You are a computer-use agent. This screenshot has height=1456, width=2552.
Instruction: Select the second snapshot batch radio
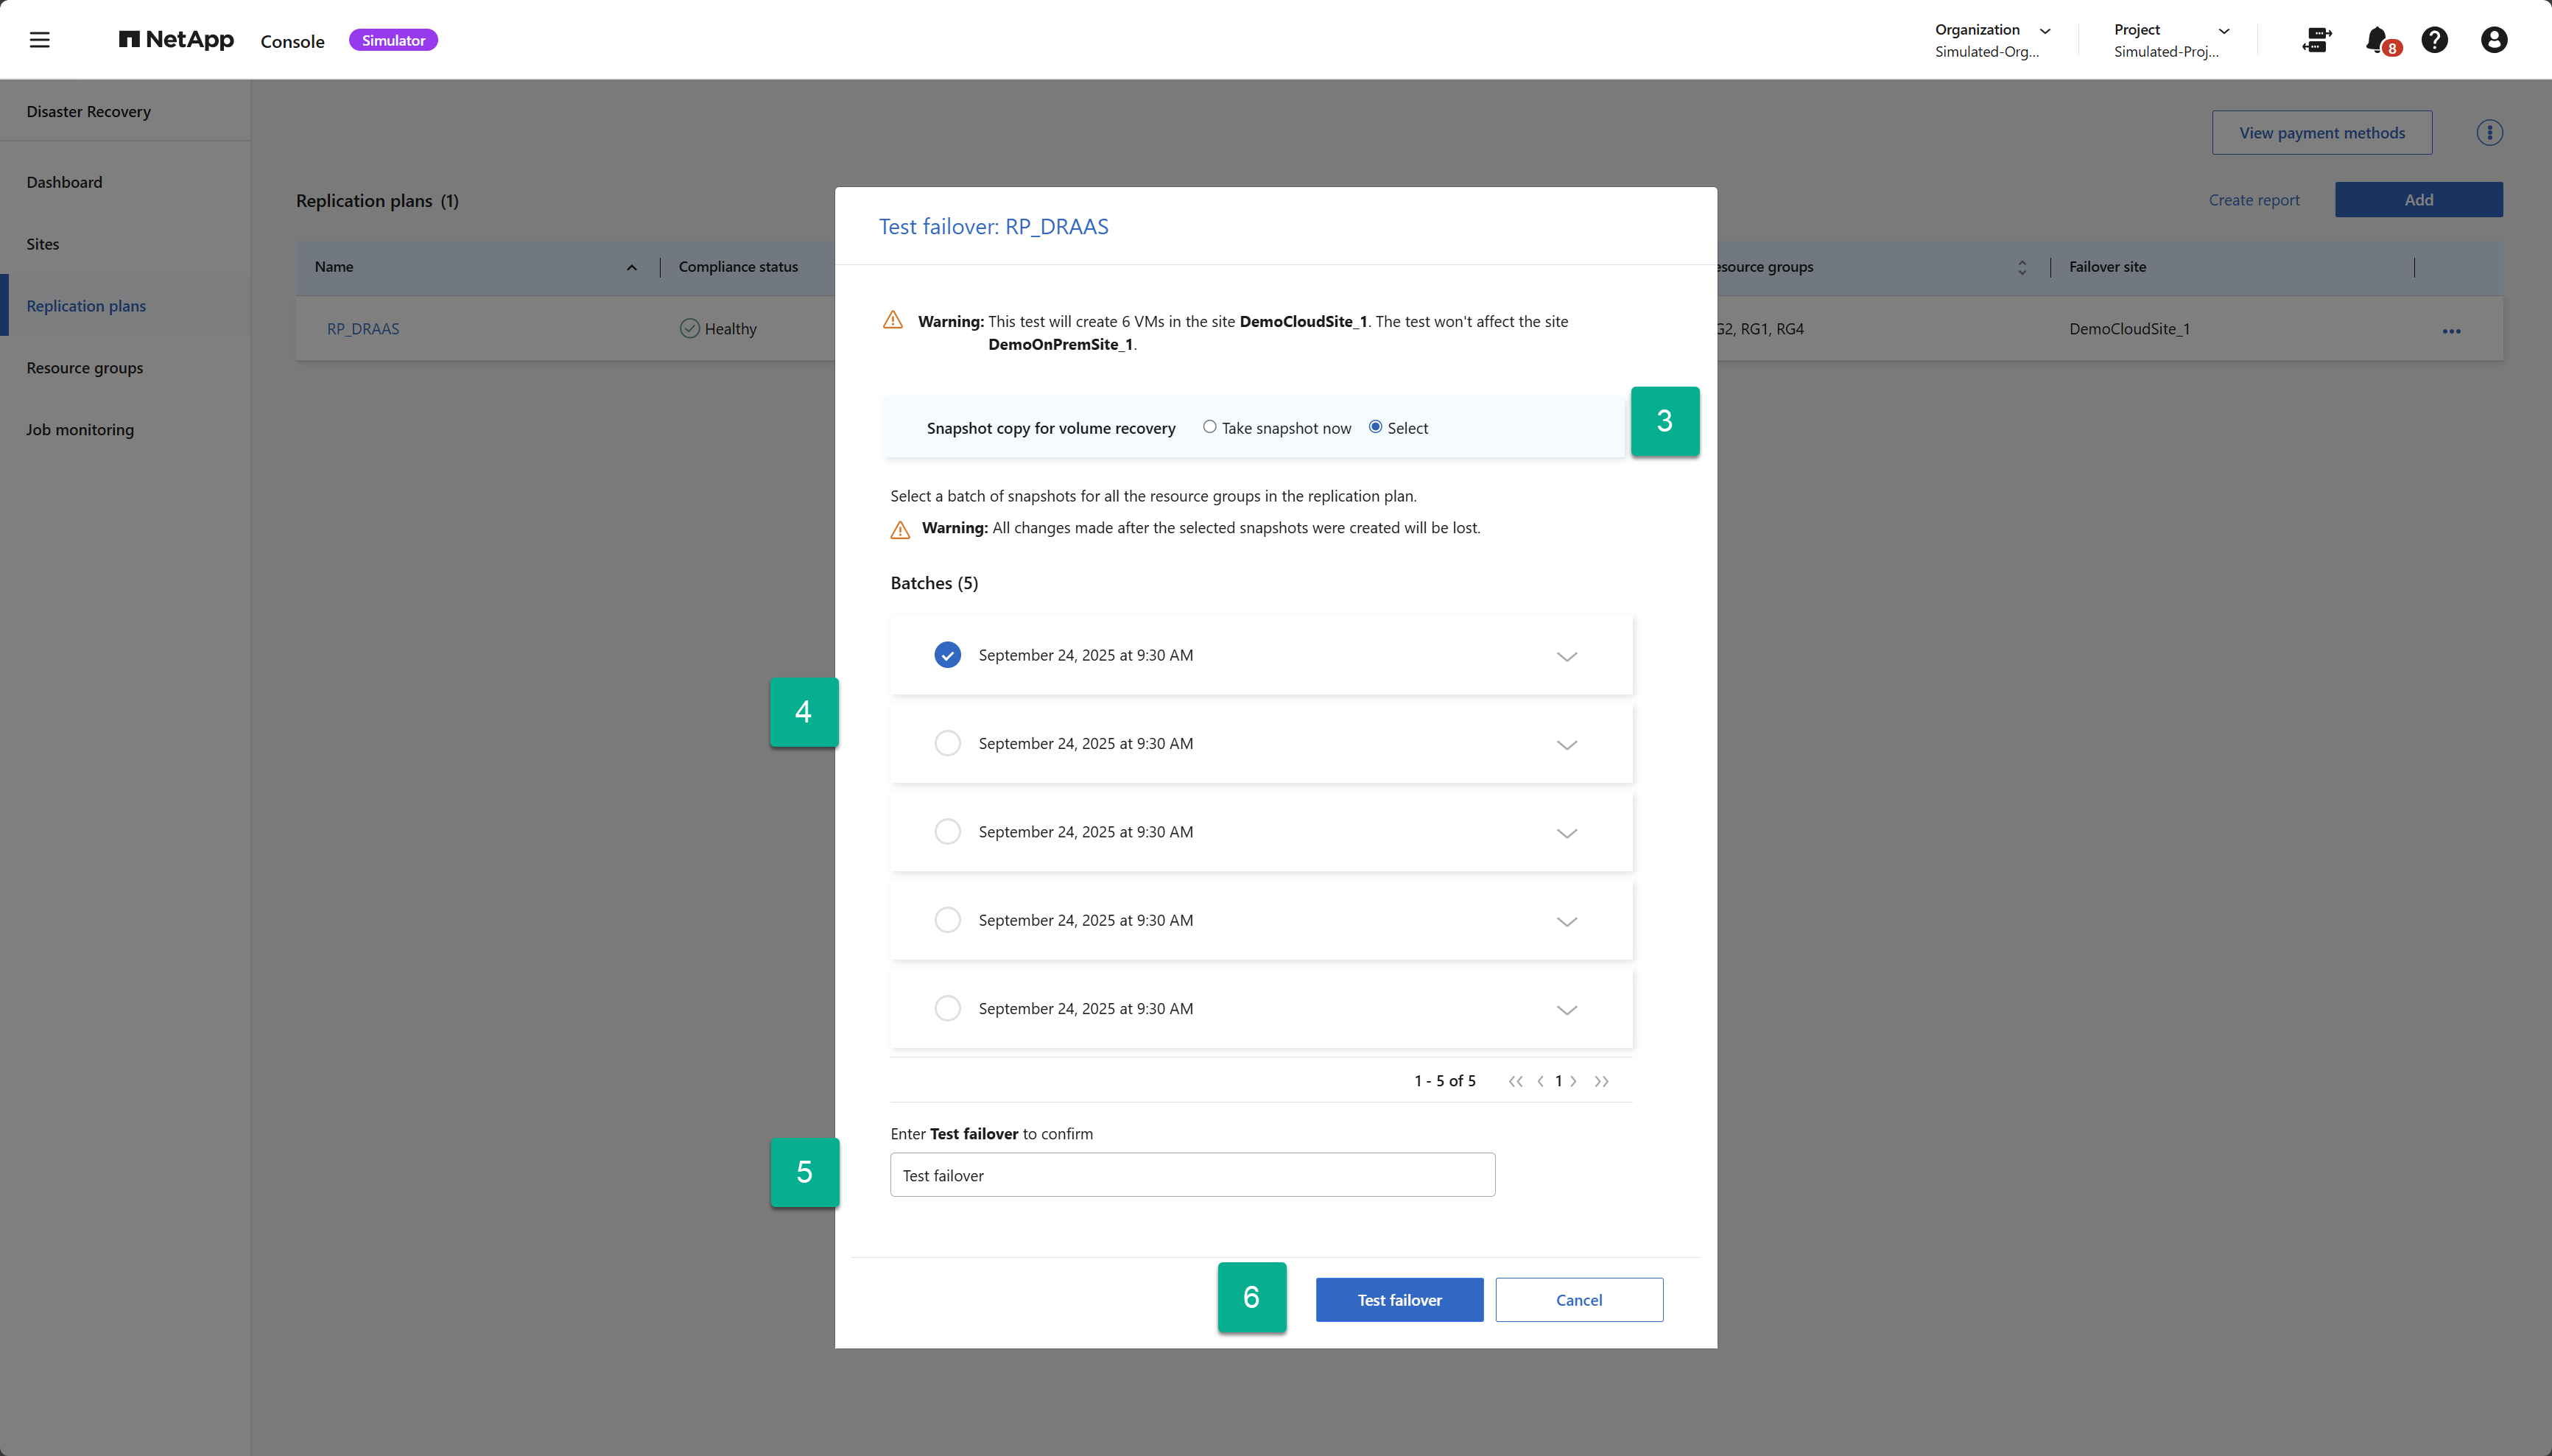[947, 743]
